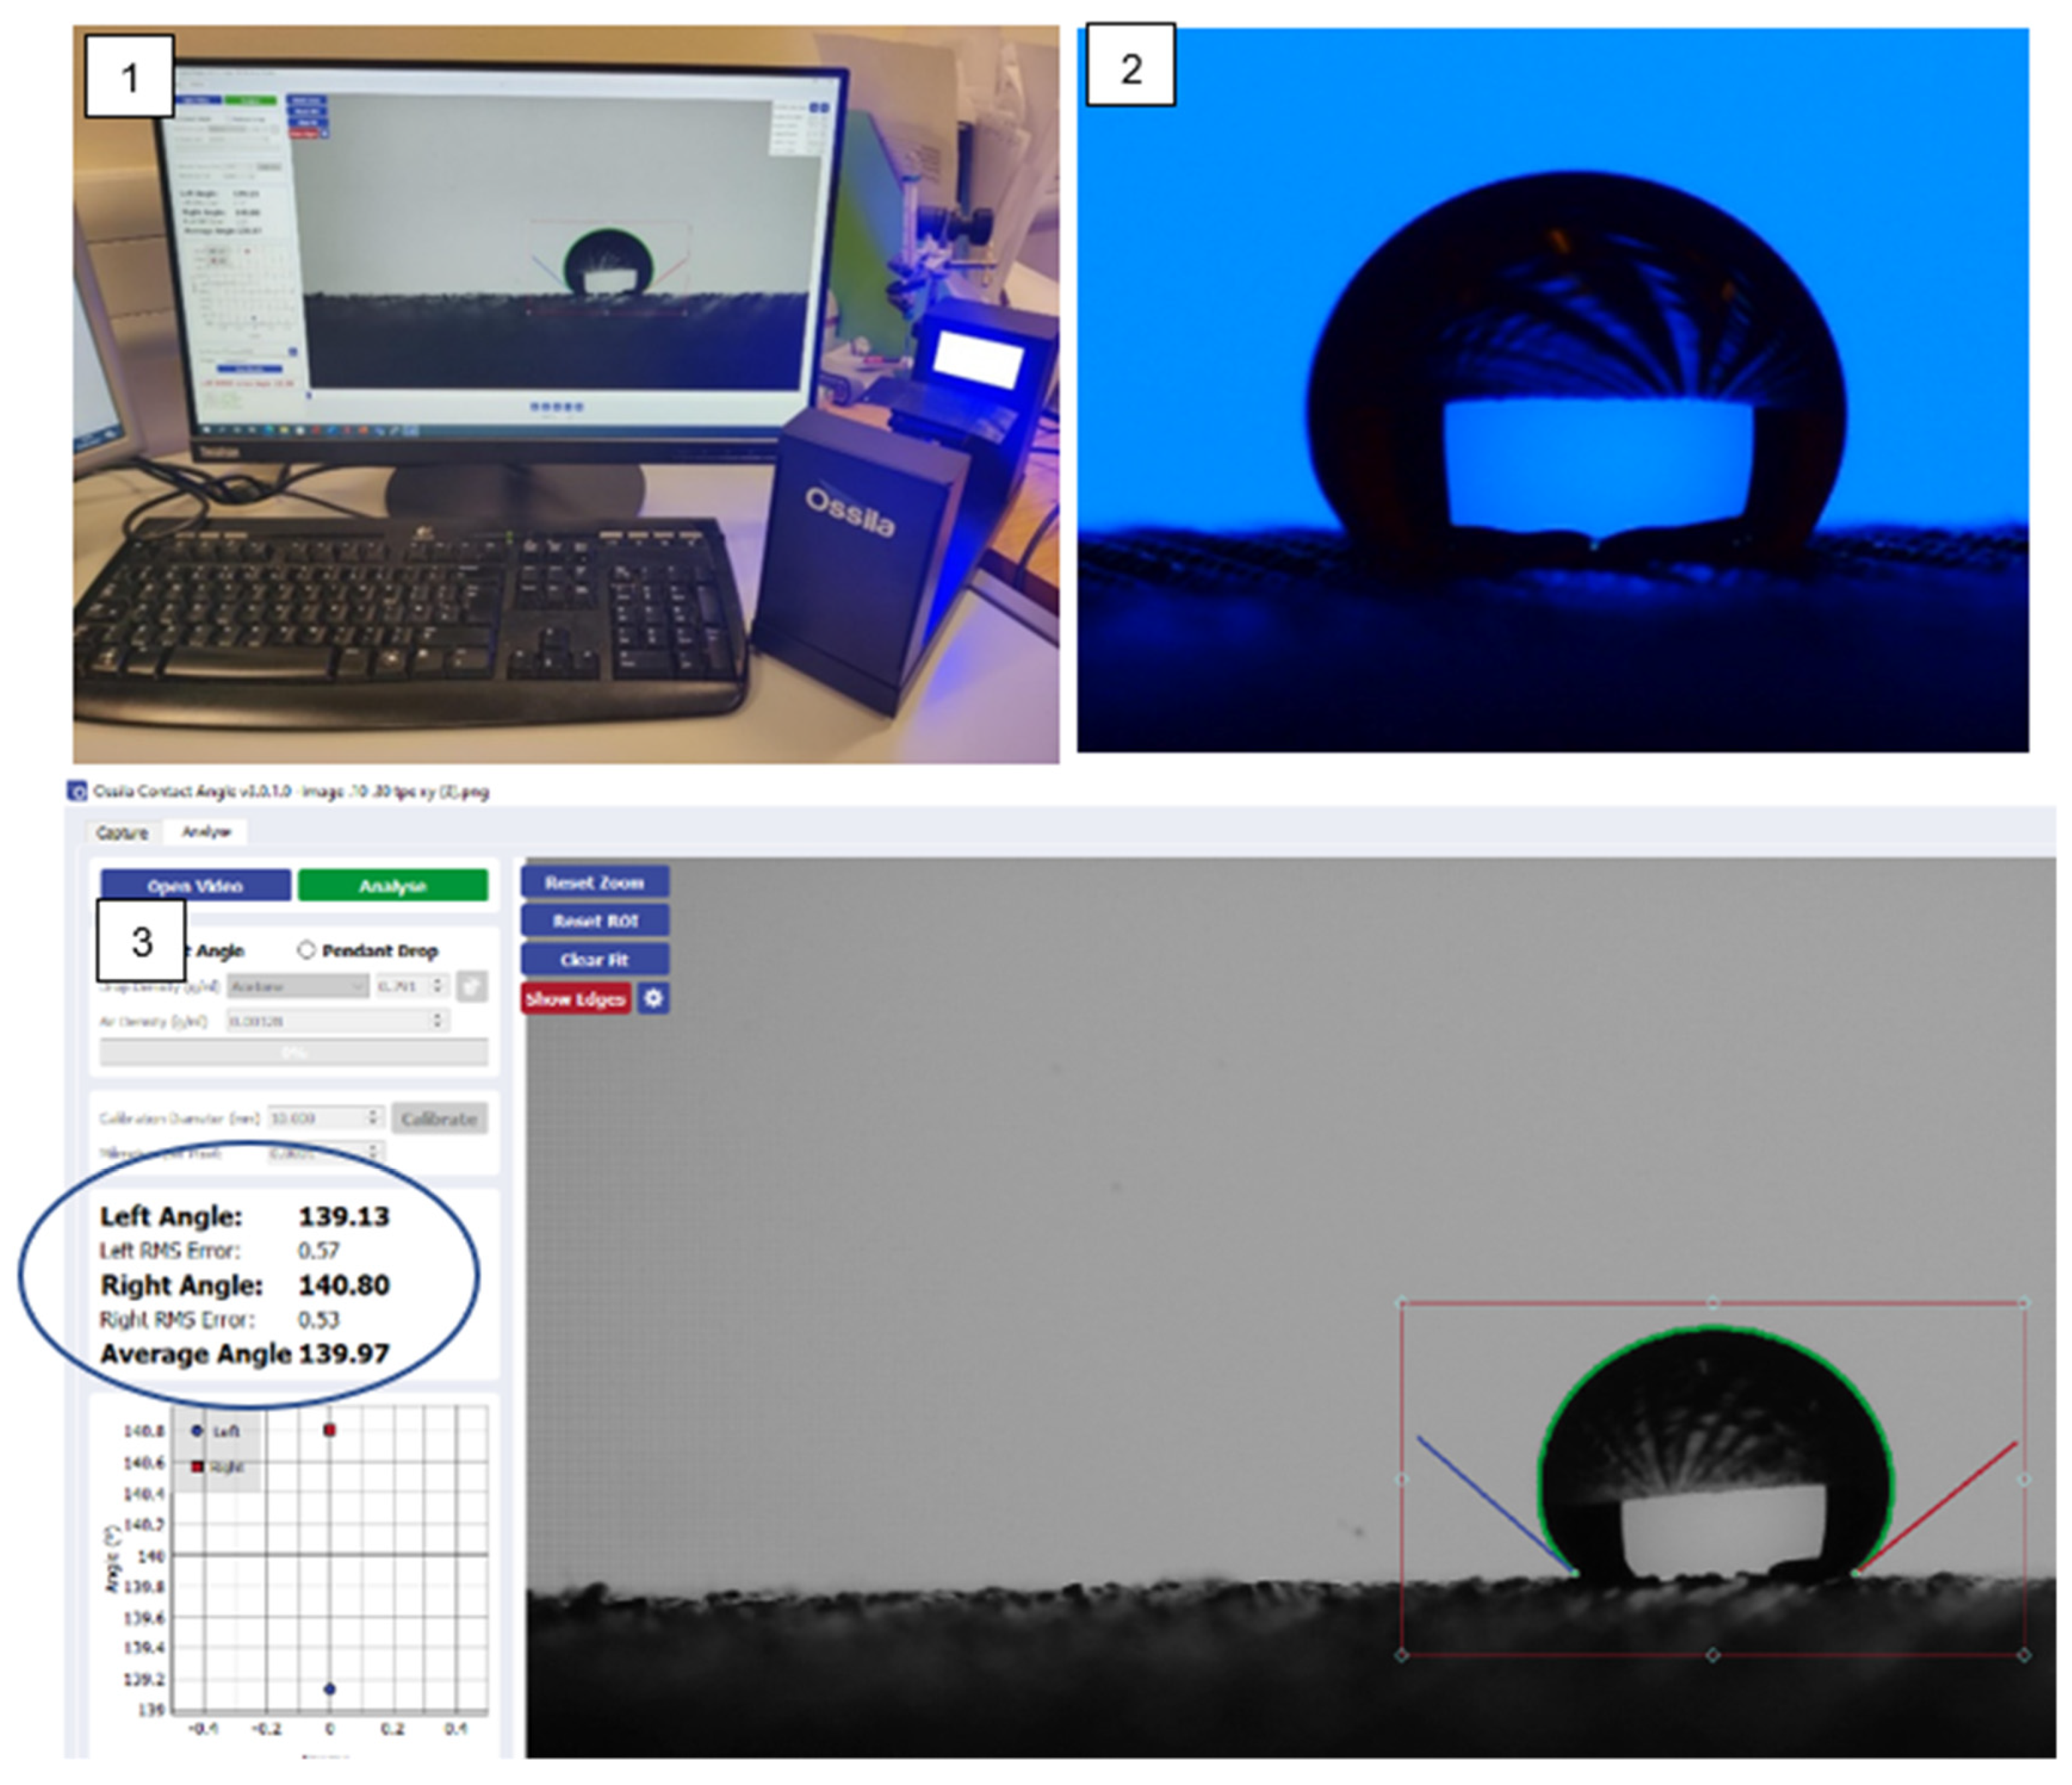This screenshot has width=2072, height=1785.
Task: Switch to the Capture tab
Action: point(122,832)
